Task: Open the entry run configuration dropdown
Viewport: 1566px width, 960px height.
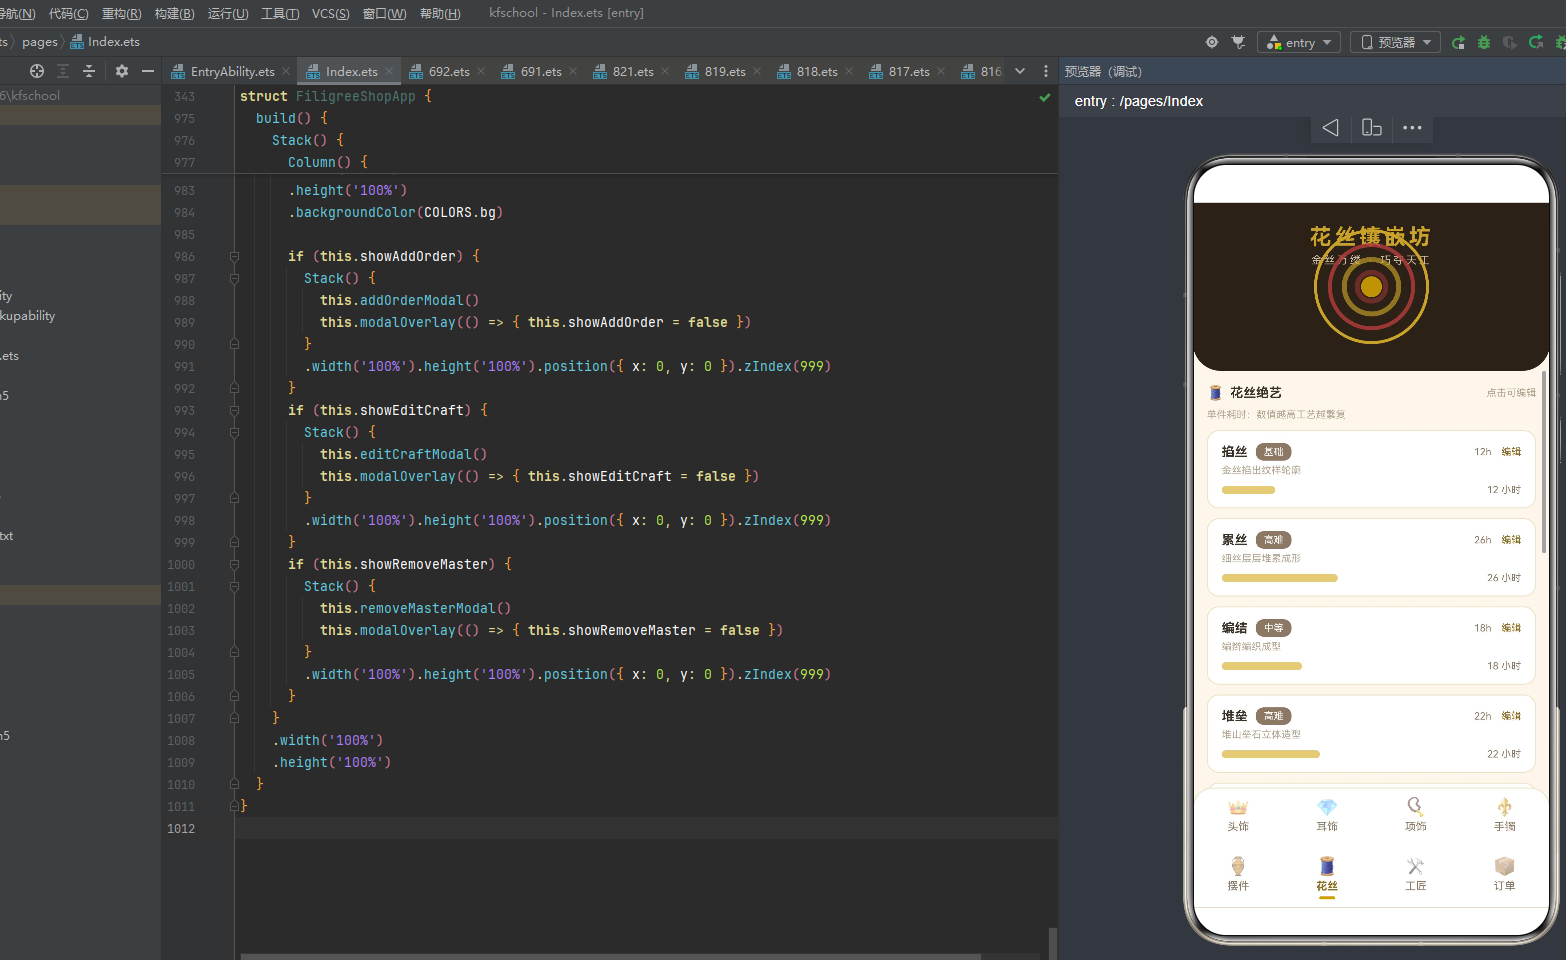Action: 1299,42
